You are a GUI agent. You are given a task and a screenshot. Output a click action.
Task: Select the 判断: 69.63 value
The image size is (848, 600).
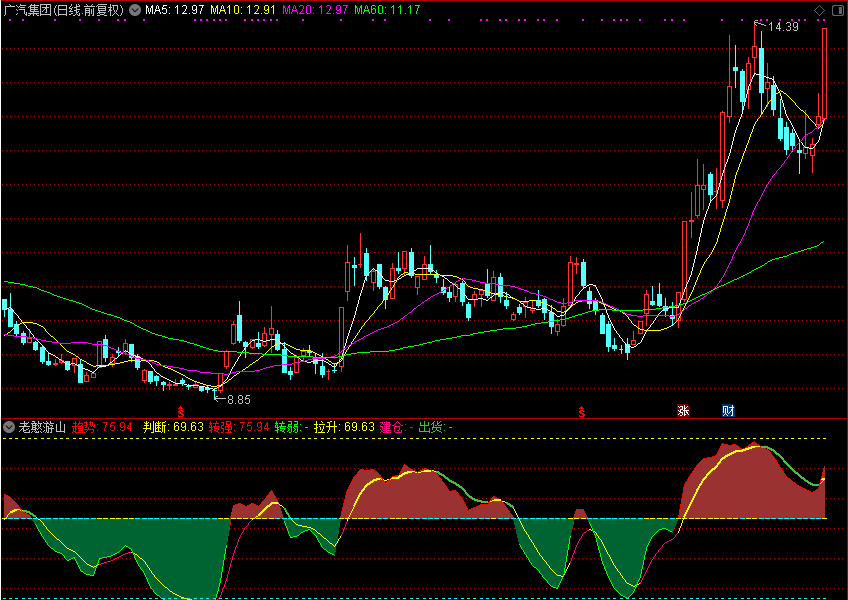click(173, 427)
